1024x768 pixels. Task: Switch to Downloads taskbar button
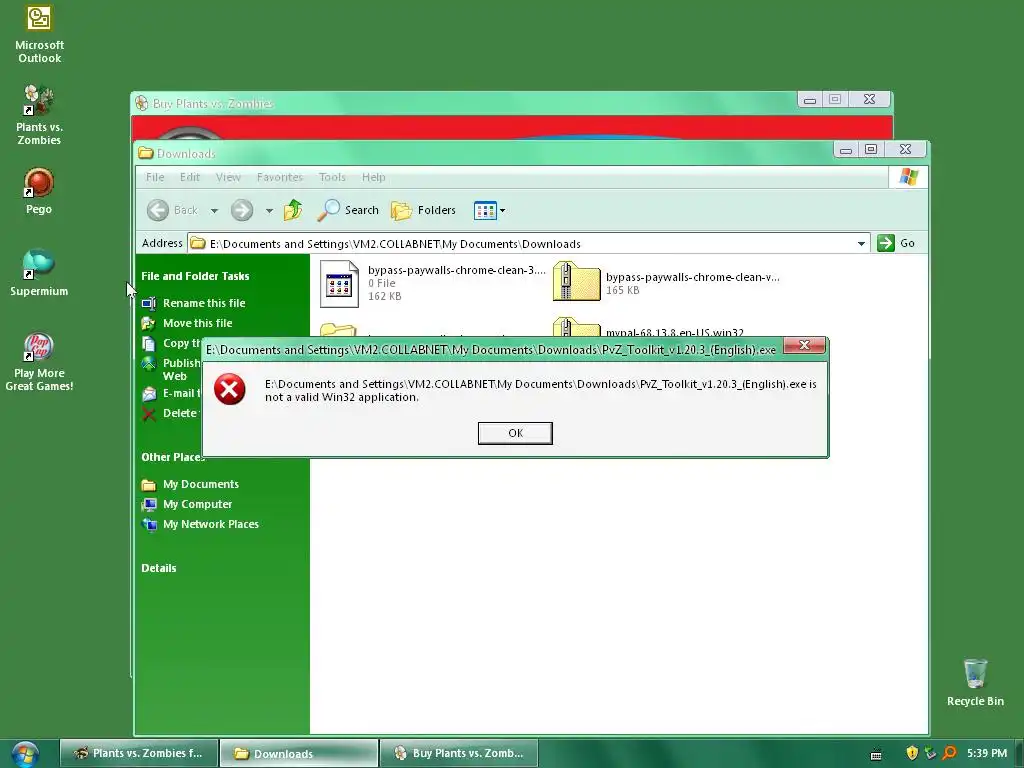coord(298,753)
